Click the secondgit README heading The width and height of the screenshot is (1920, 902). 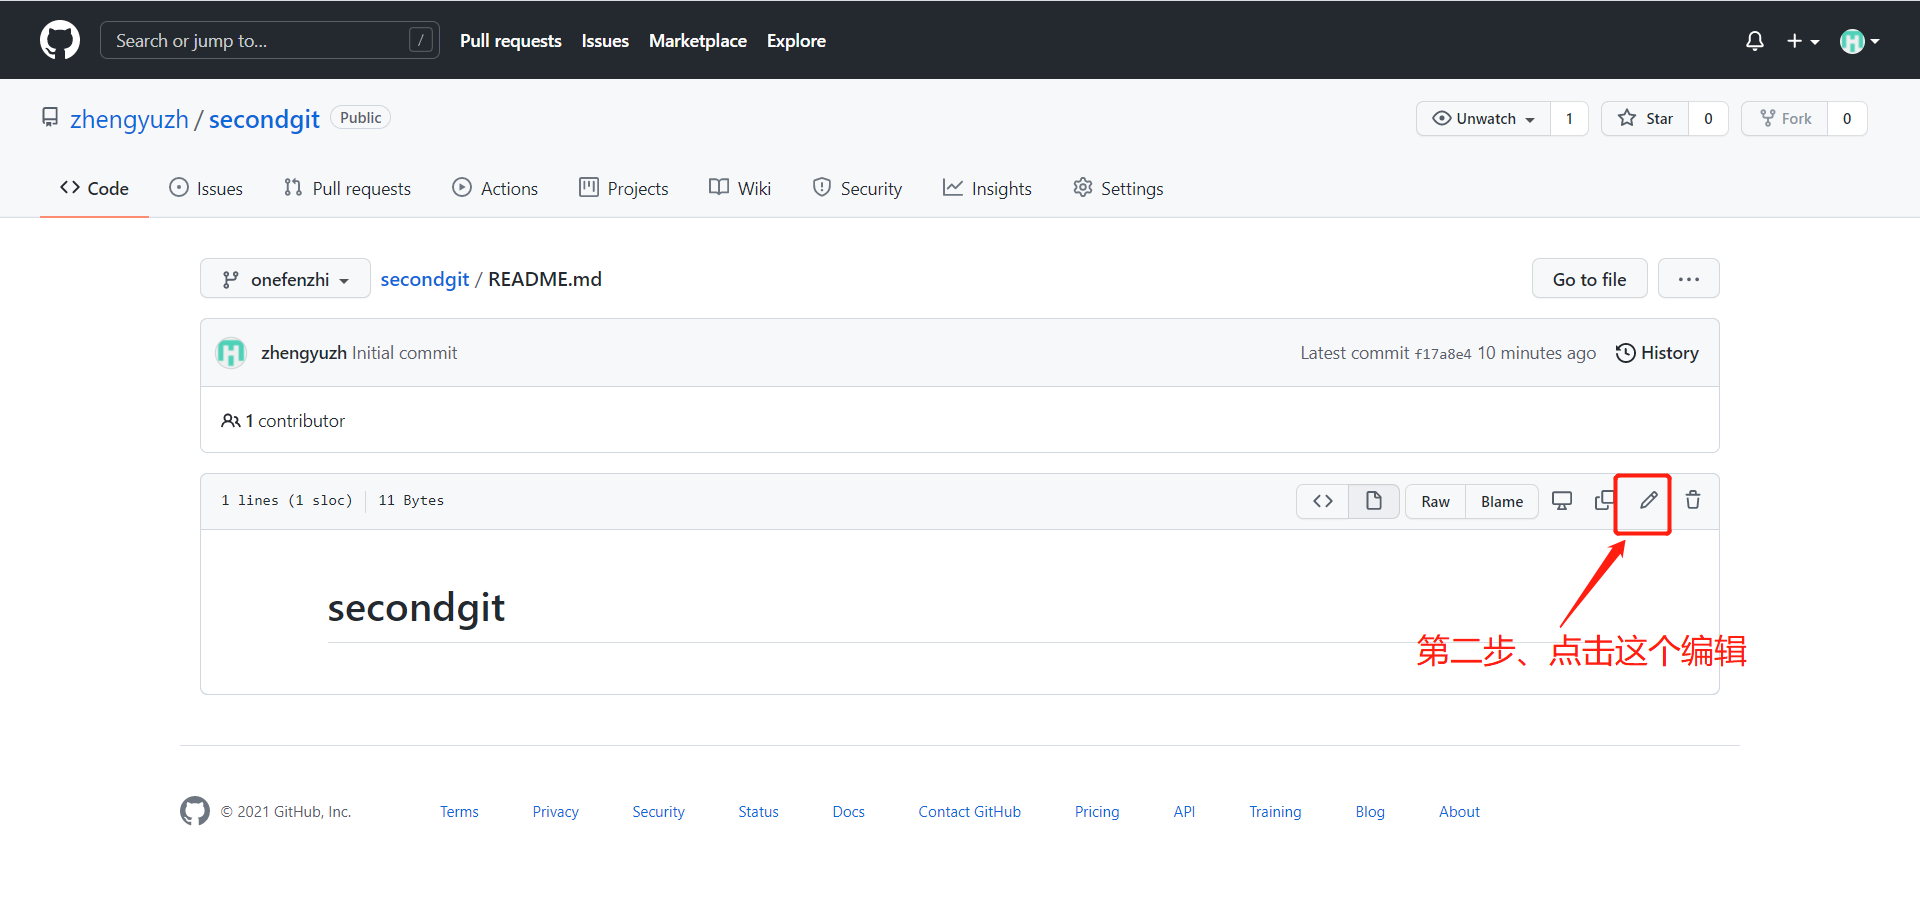pyautogui.click(x=416, y=608)
